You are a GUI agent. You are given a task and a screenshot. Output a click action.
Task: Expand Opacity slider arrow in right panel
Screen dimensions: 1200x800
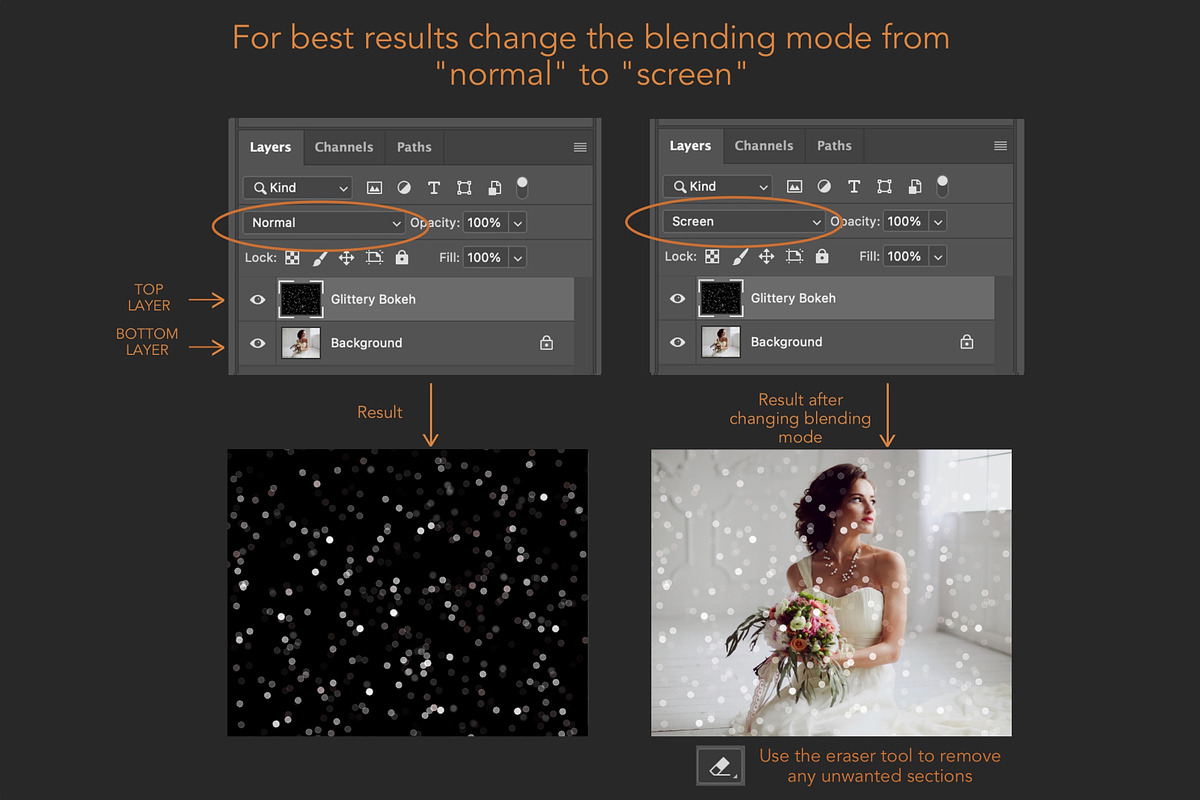coord(937,222)
